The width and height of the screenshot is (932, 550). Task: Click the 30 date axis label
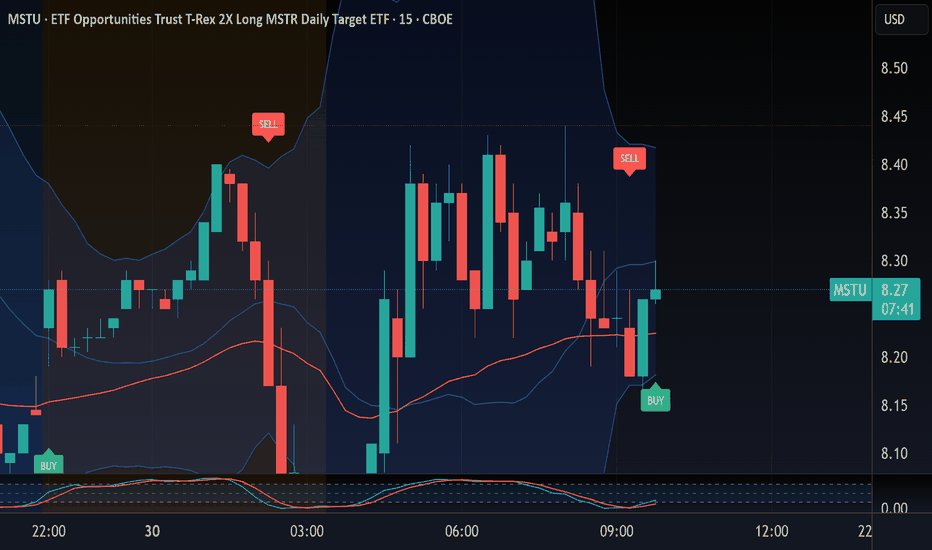[152, 531]
